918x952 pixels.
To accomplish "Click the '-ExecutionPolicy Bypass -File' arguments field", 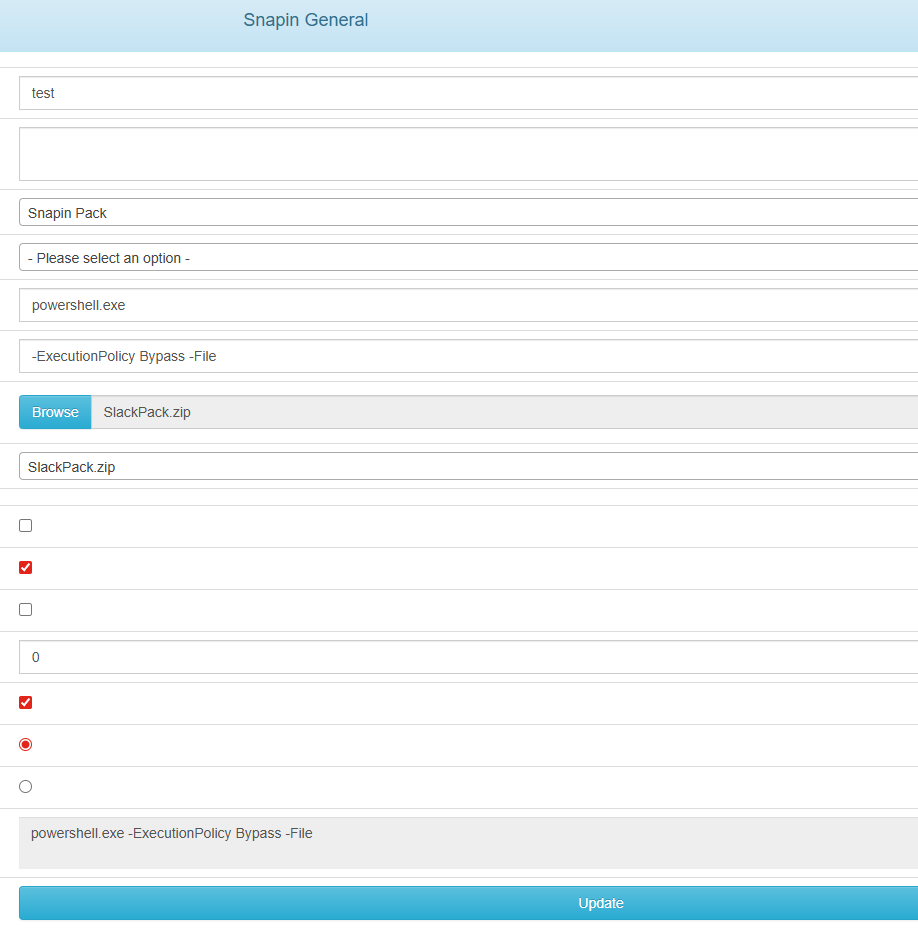I will pos(468,356).
